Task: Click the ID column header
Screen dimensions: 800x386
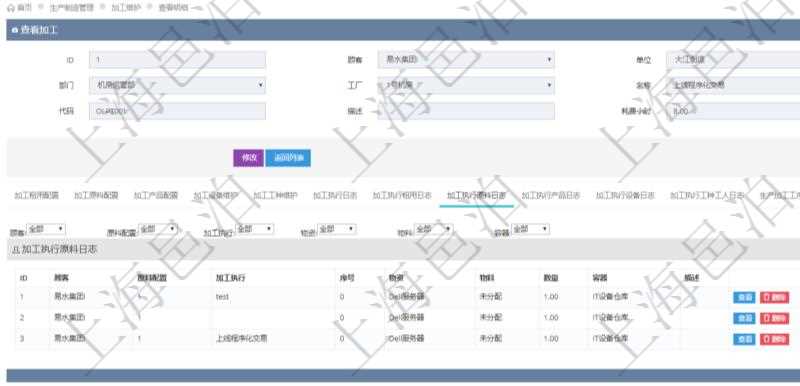Action: tap(23, 278)
